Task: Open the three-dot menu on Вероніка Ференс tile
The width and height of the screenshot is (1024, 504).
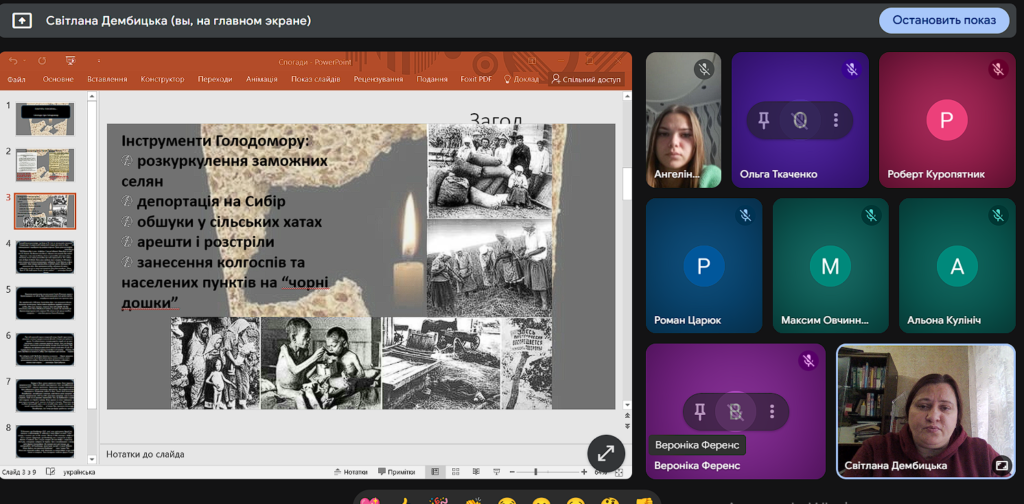Action: 772,412
